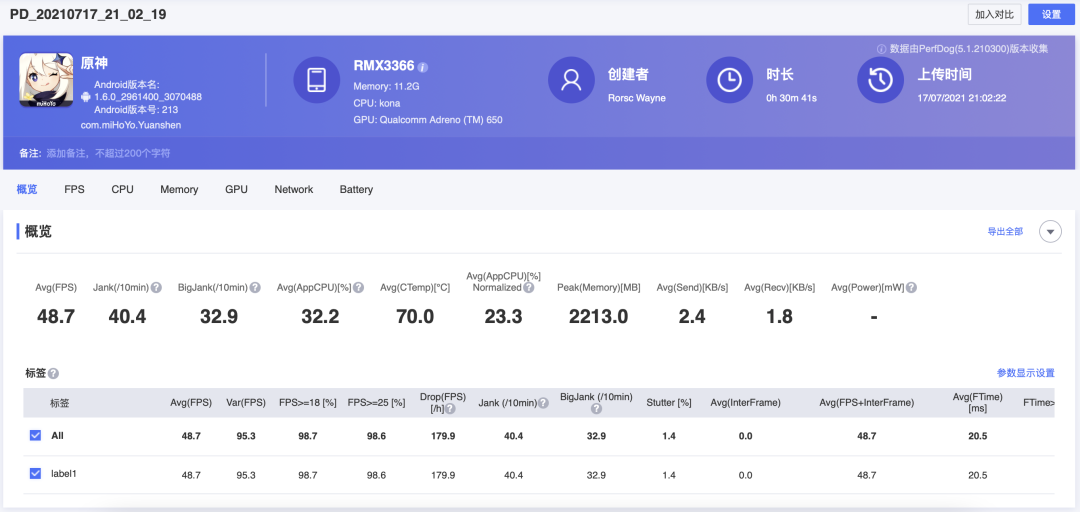1080x512 pixels.
Task: Open the Memory tab
Action: pos(179,189)
